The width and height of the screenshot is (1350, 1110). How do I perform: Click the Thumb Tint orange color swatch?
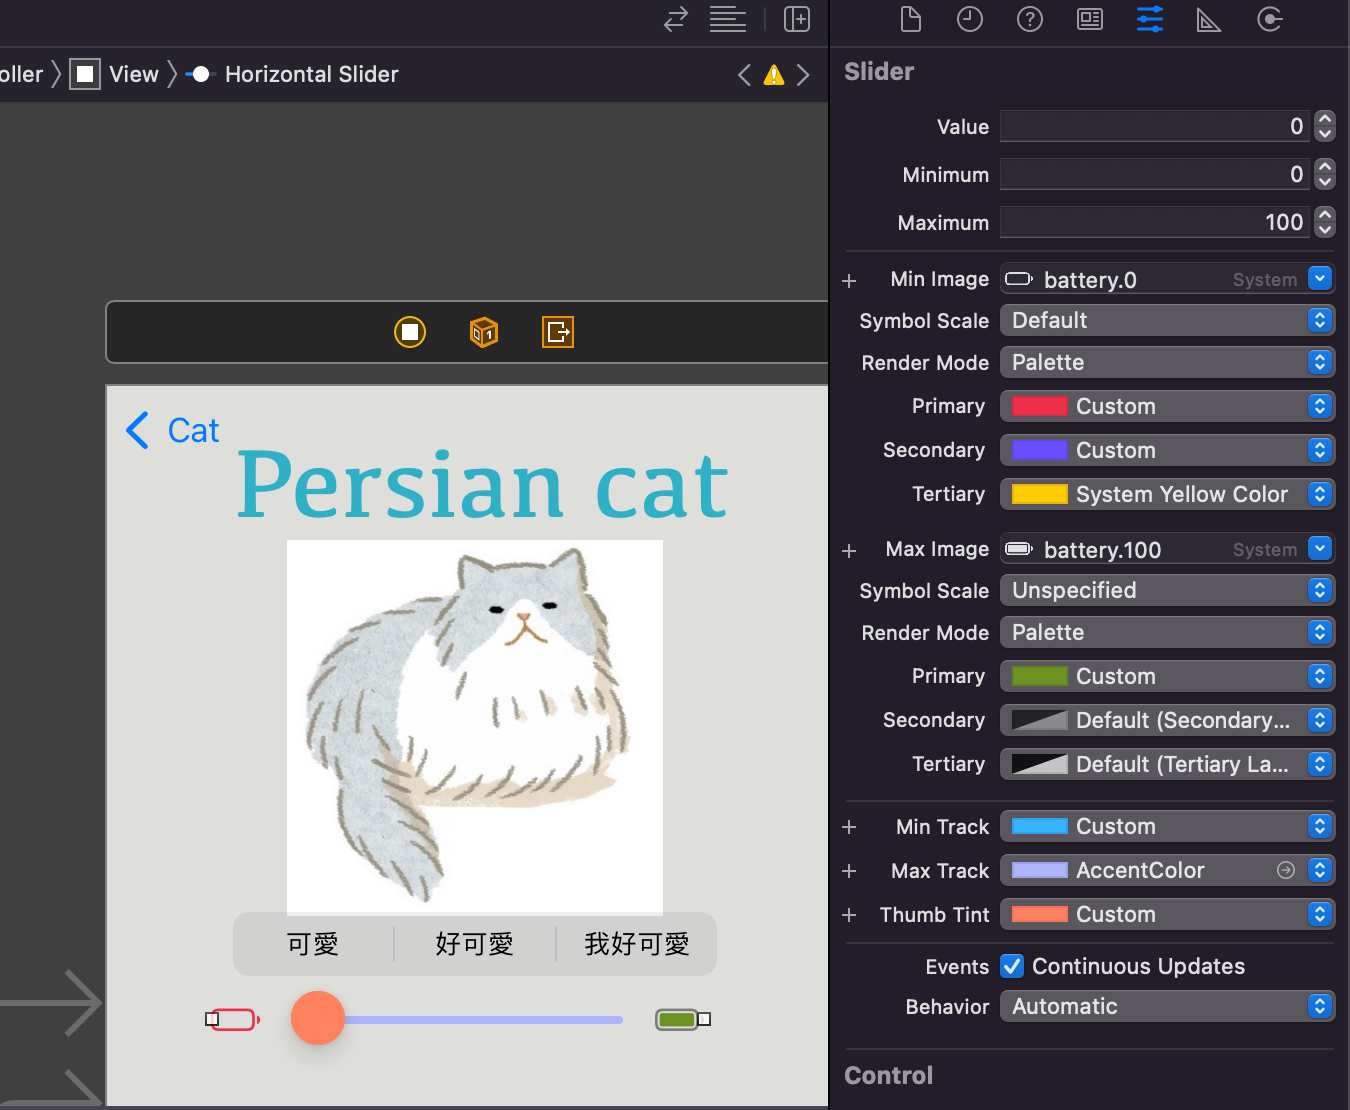pos(1039,914)
